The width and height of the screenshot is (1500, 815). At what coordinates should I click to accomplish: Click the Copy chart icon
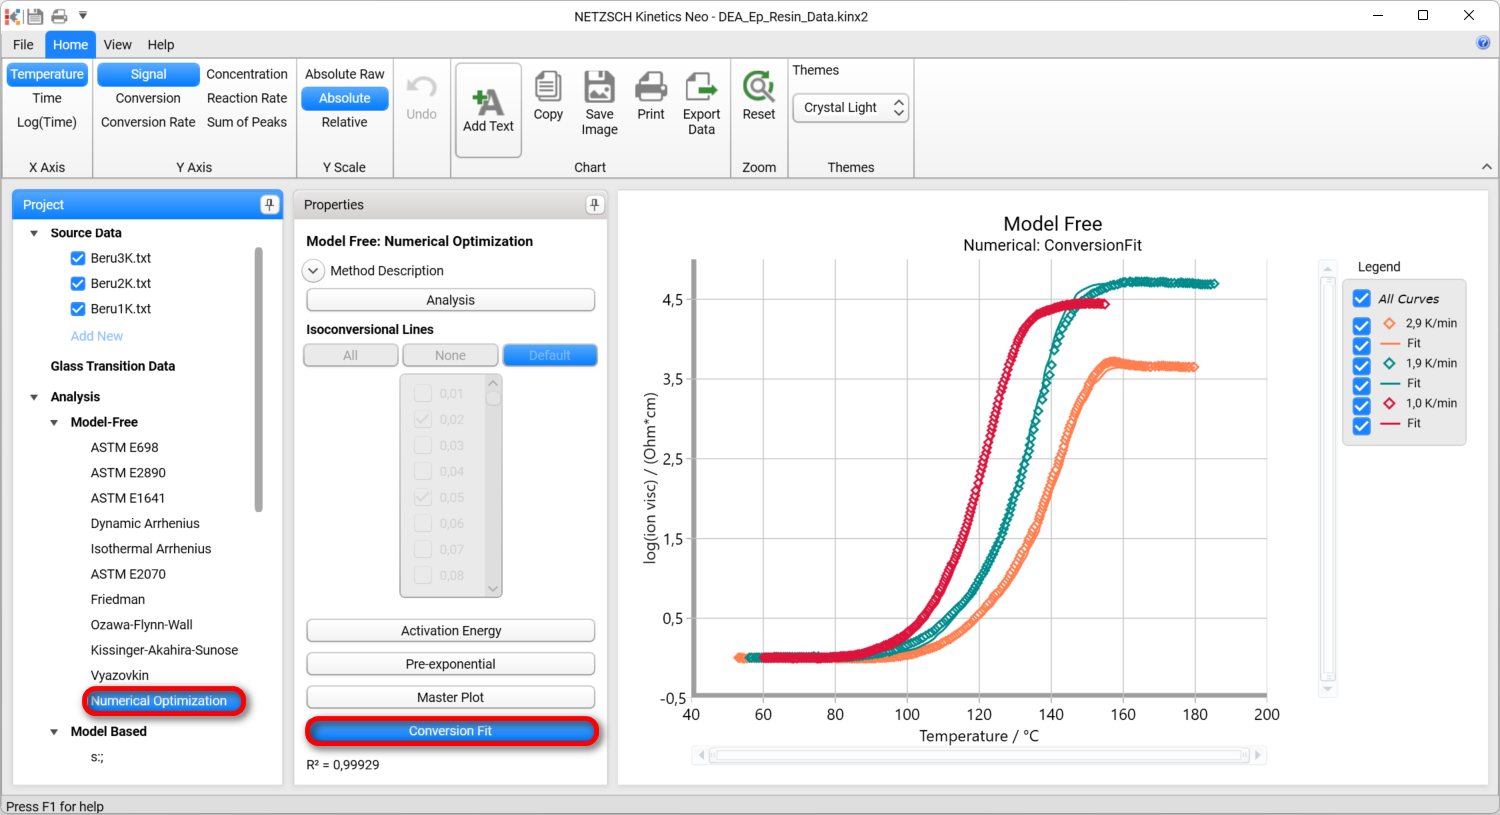548,88
